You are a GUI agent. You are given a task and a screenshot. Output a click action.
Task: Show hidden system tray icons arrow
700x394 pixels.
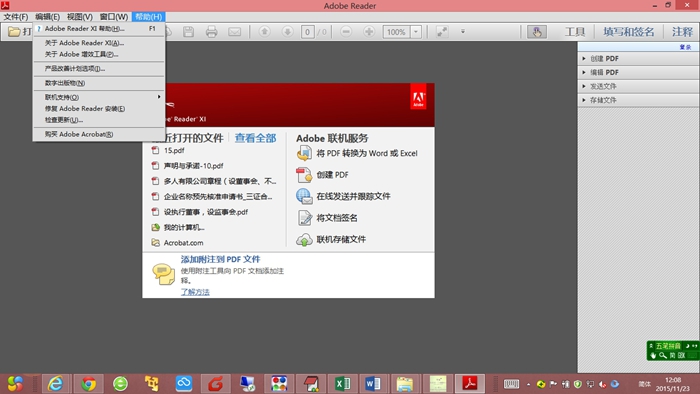coord(528,384)
